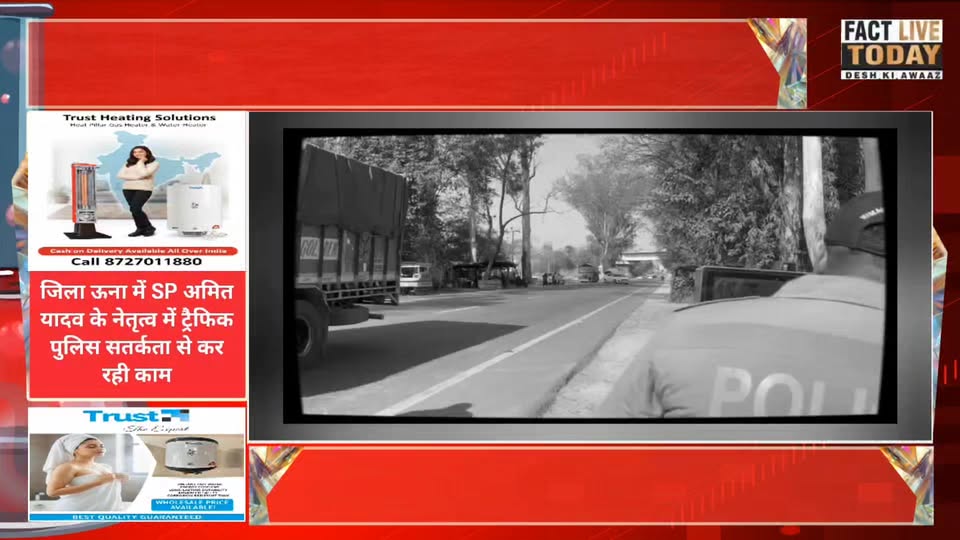
Task: Click the India map graphic in ad
Action: (x=120, y=170)
